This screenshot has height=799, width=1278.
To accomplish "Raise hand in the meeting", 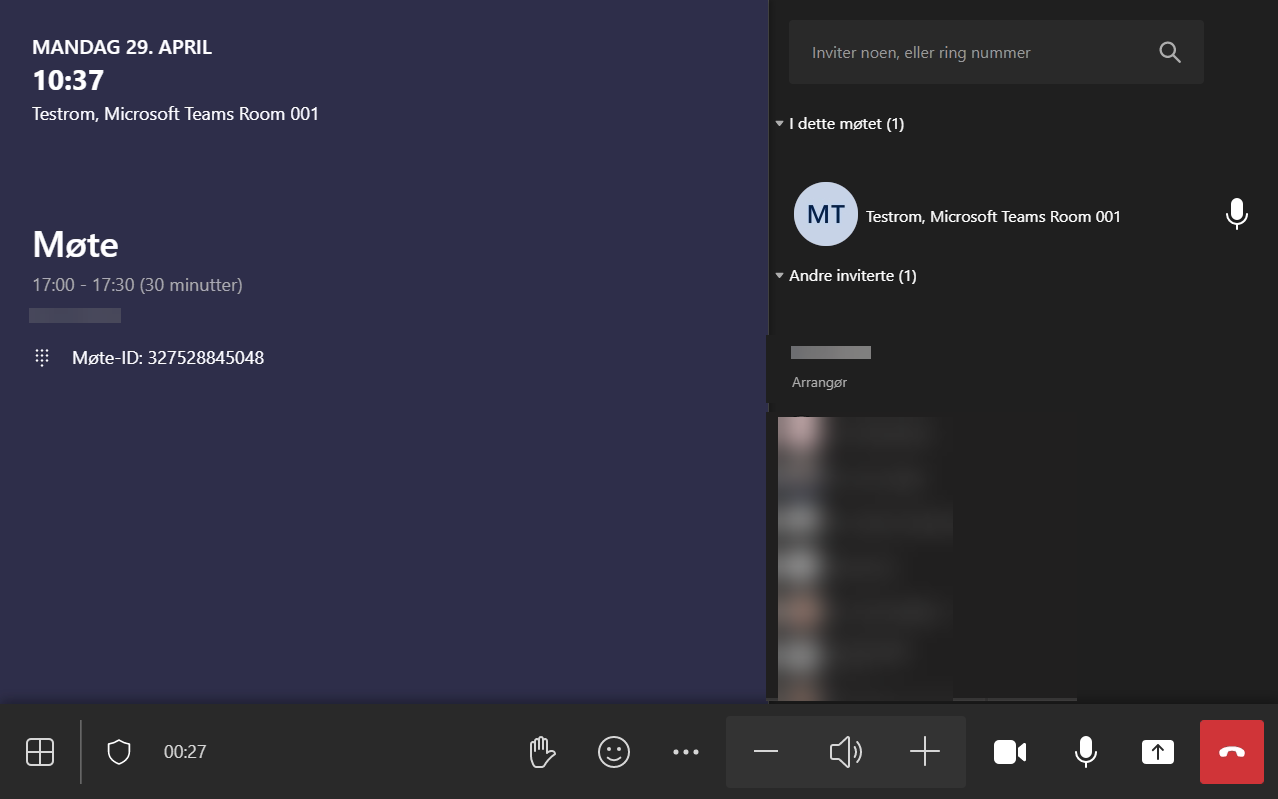I will [x=542, y=752].
